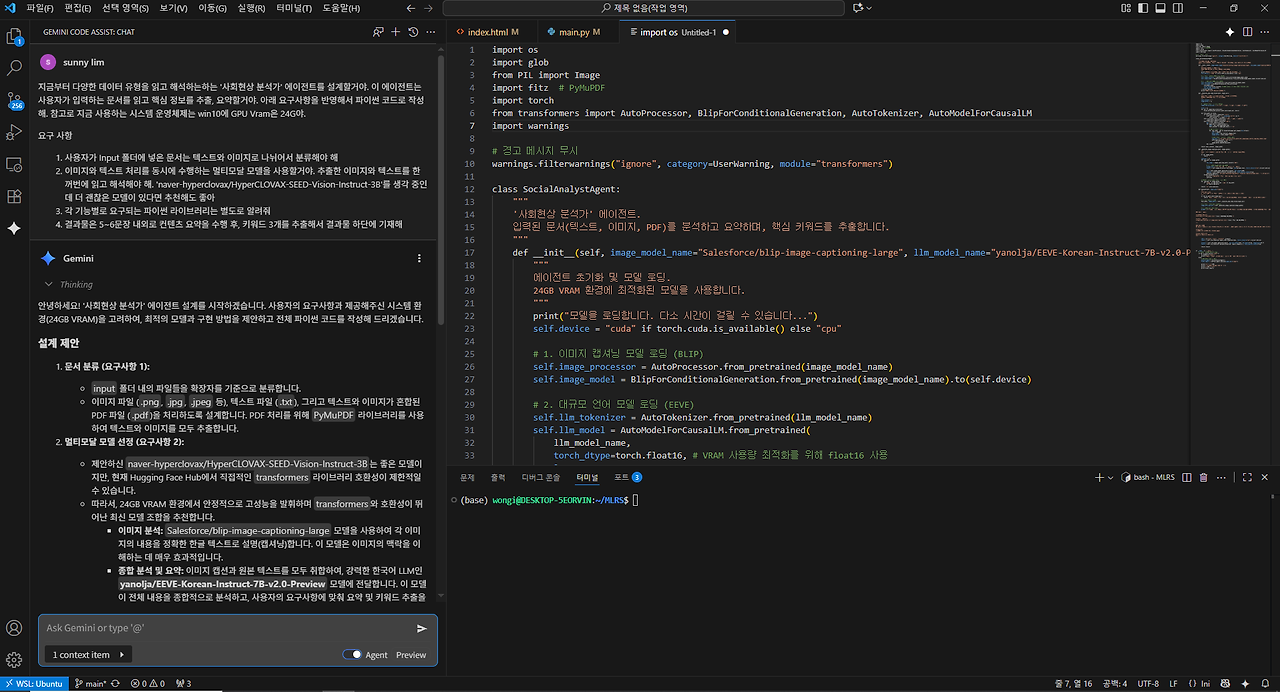The height and width of the screenshot is (692, 1280).
Task: Open the Remote Explorer view
Action: click(x=14, y=164)
